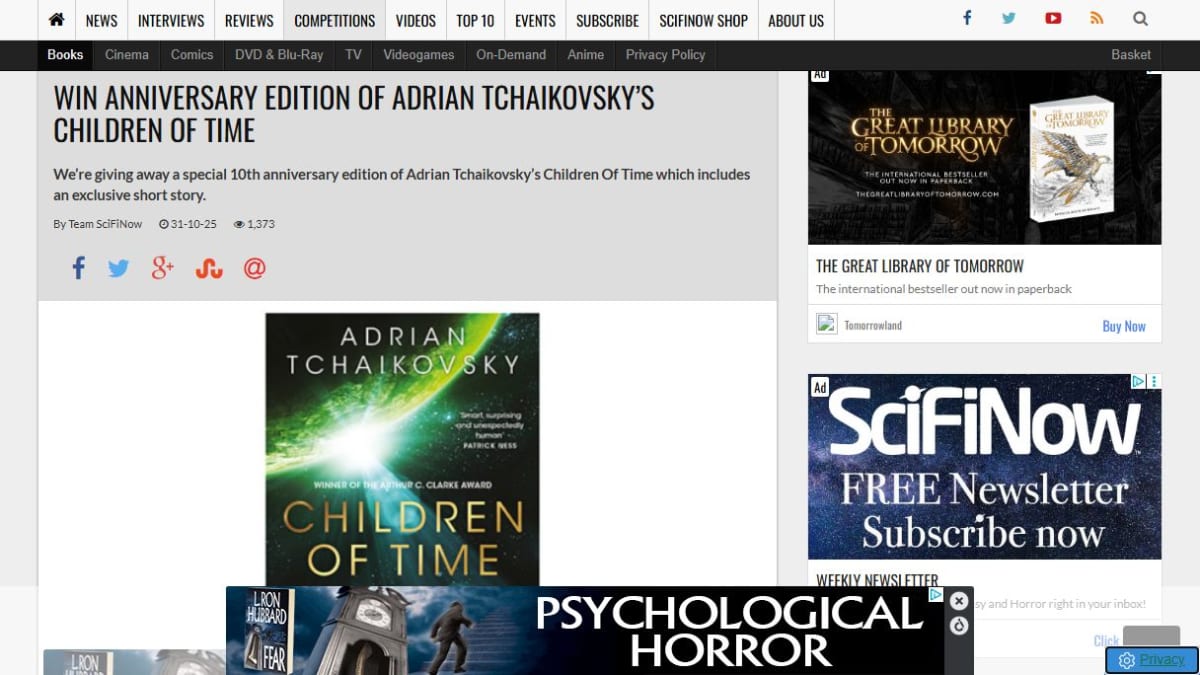The image size is (1200, 675).
Task: Go to the home page icon
Action: pos(57,20)
